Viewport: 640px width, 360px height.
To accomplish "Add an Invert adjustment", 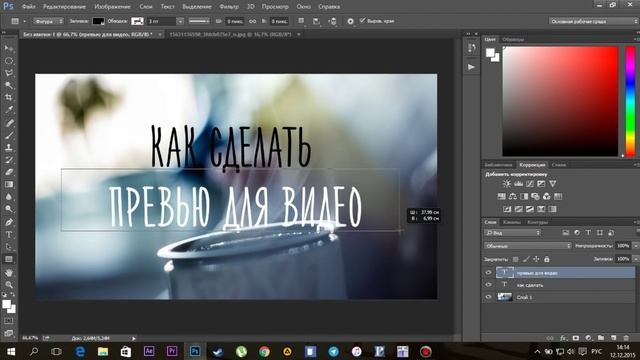I will pyautogui.click(x=507, y=209).
